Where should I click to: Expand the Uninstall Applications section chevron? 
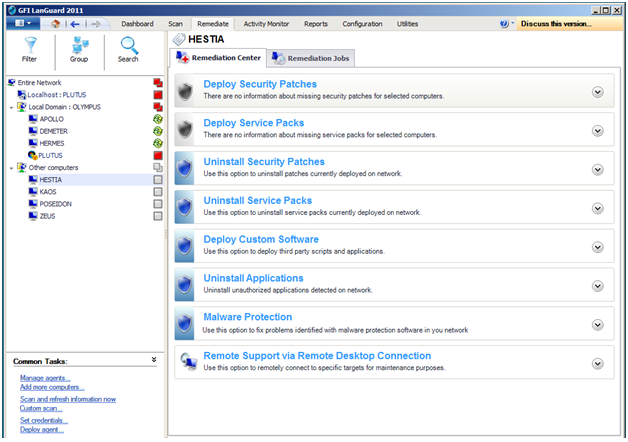598,286
